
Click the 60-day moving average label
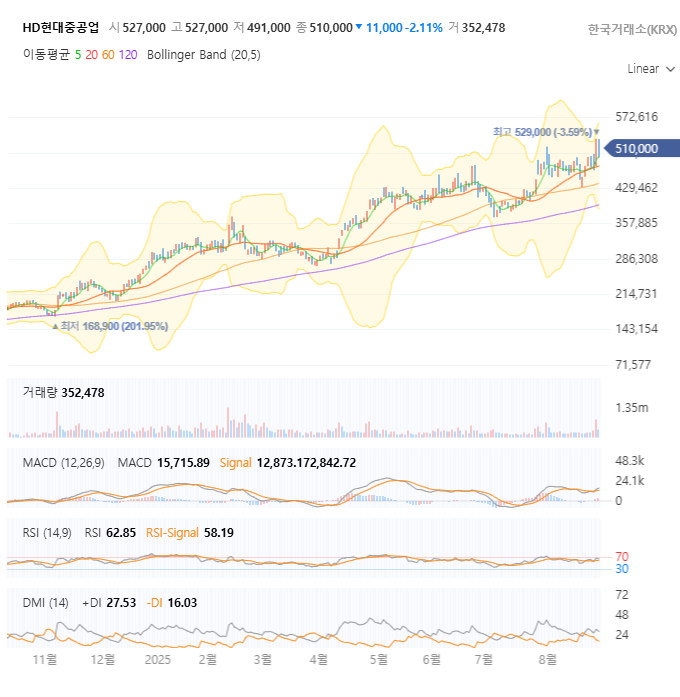pyautogui.click(x=108, y=55)
